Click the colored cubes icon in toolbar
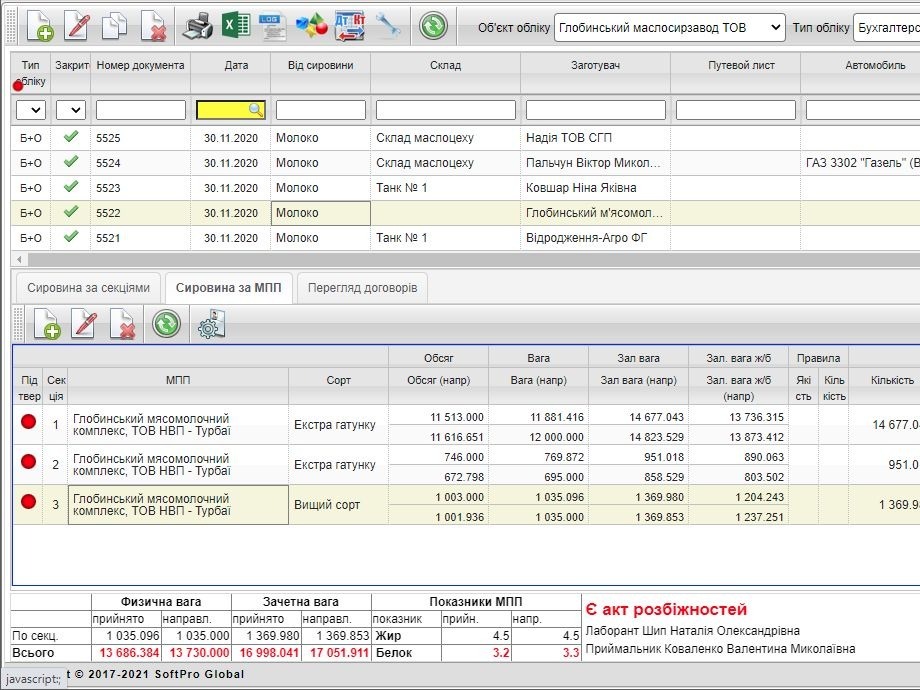 pos(311,26)
